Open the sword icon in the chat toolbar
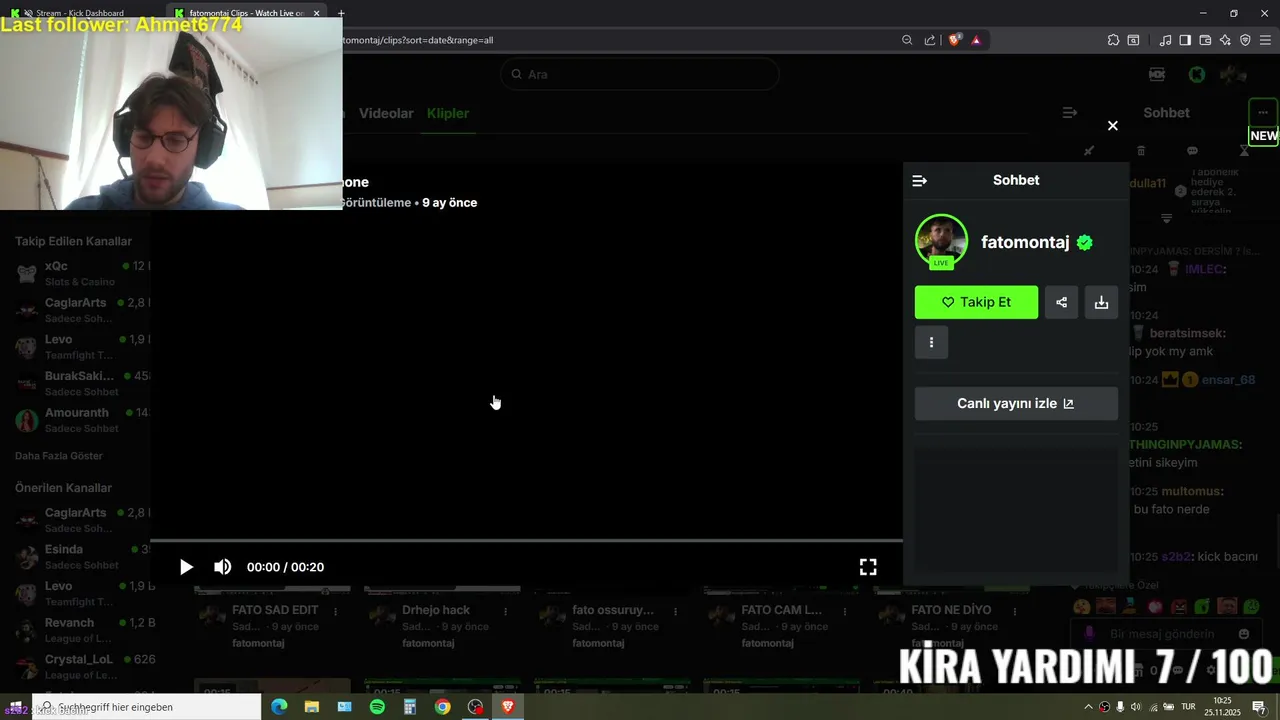The height and width of the screenshot is (720, 1280). point(1089,151)
